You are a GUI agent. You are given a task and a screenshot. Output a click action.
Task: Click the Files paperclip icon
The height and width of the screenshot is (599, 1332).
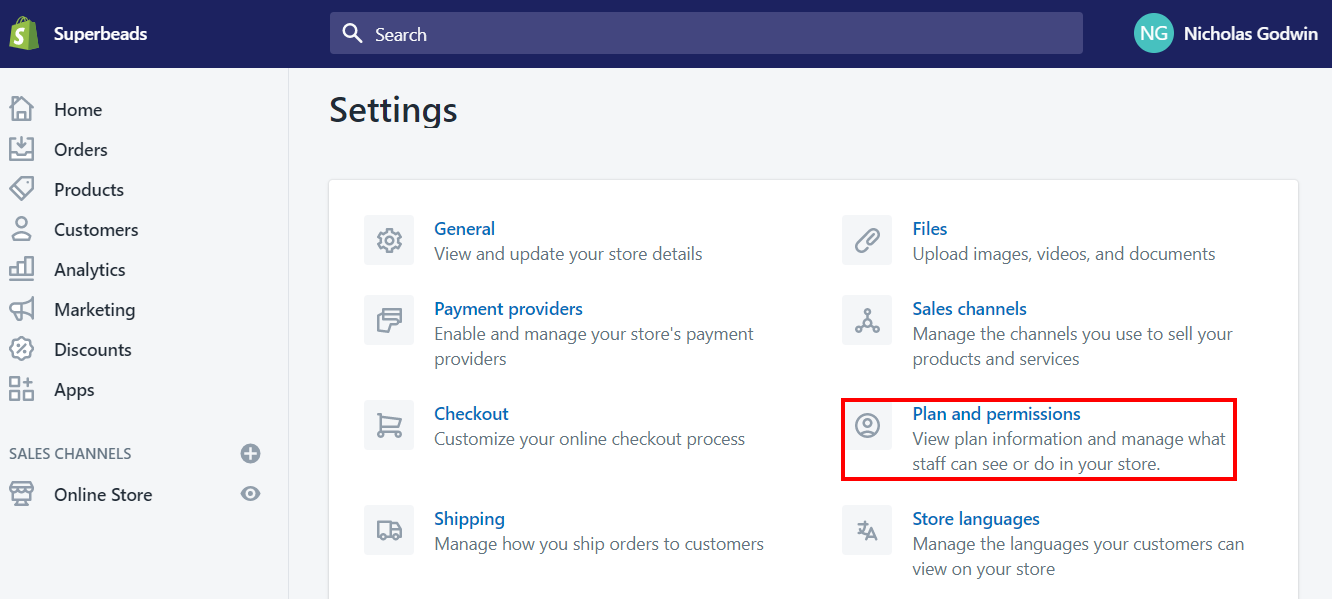point(867,240)
